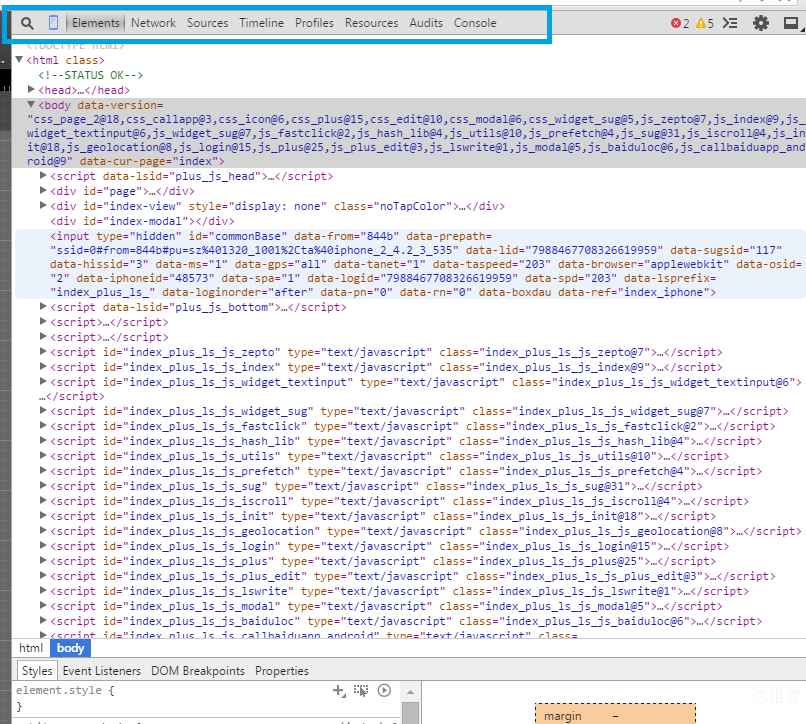
Task: Expand script data-lsid plus_js_head
Action: tap(43, 175)
